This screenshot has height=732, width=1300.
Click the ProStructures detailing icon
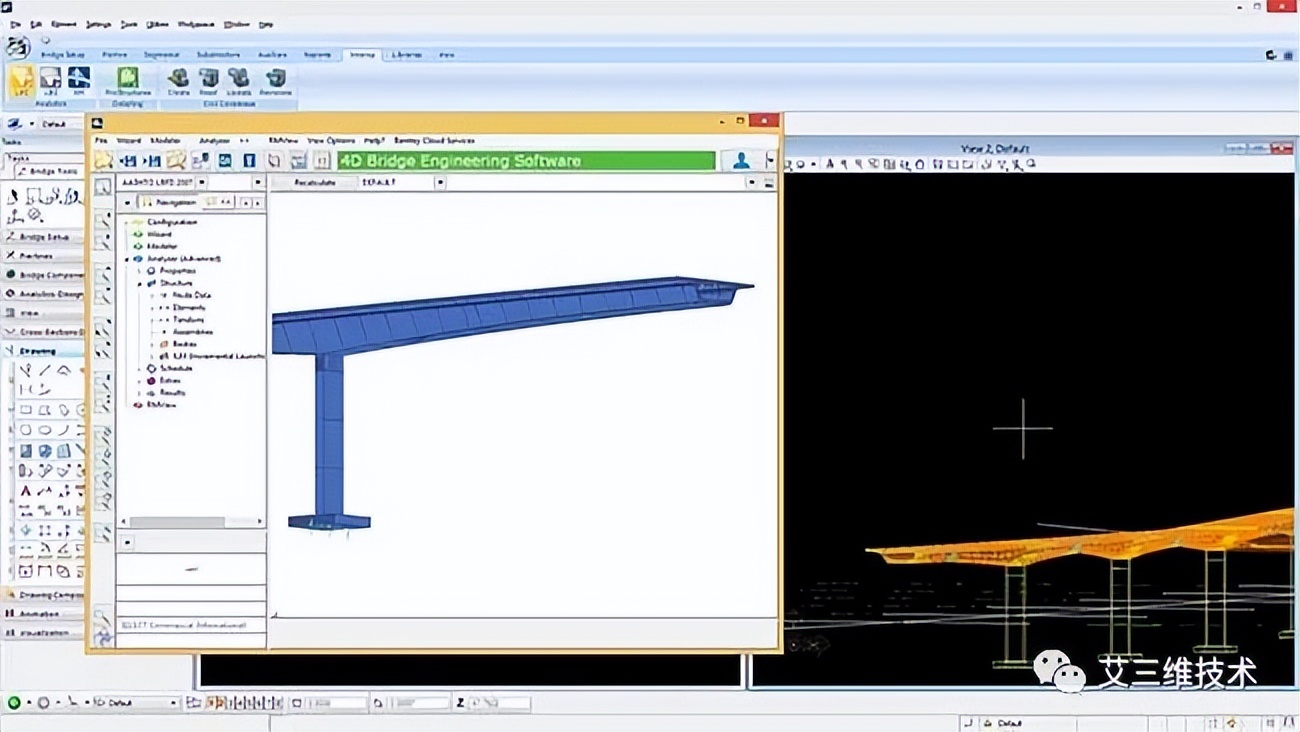[x=127, y=80]
